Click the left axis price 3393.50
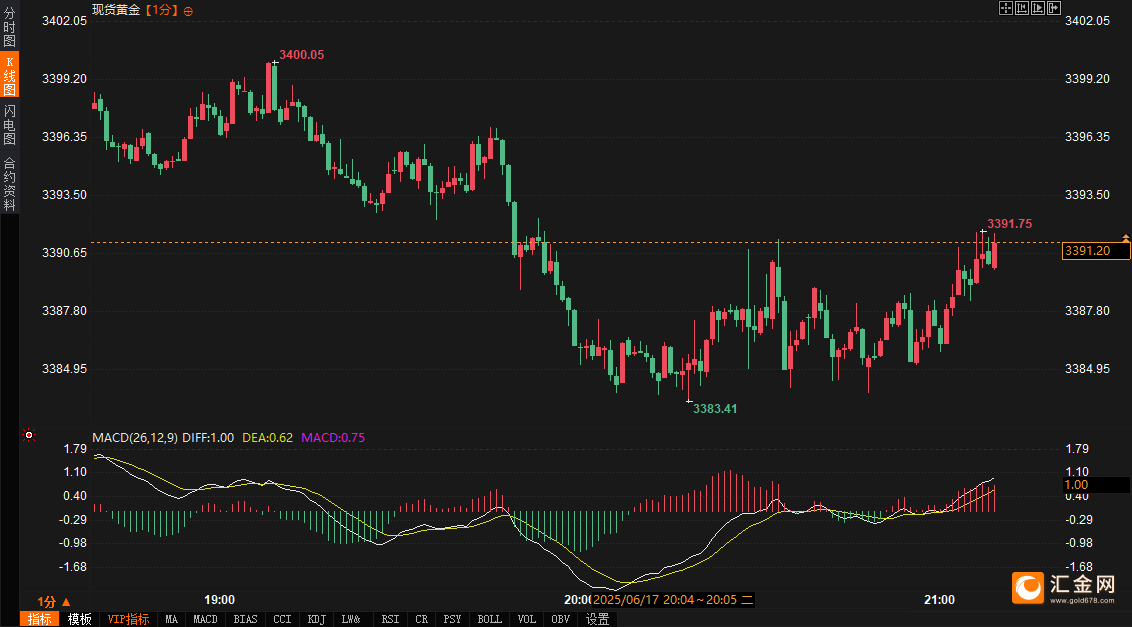This screenshot has width=1132, height=627. 64,194
